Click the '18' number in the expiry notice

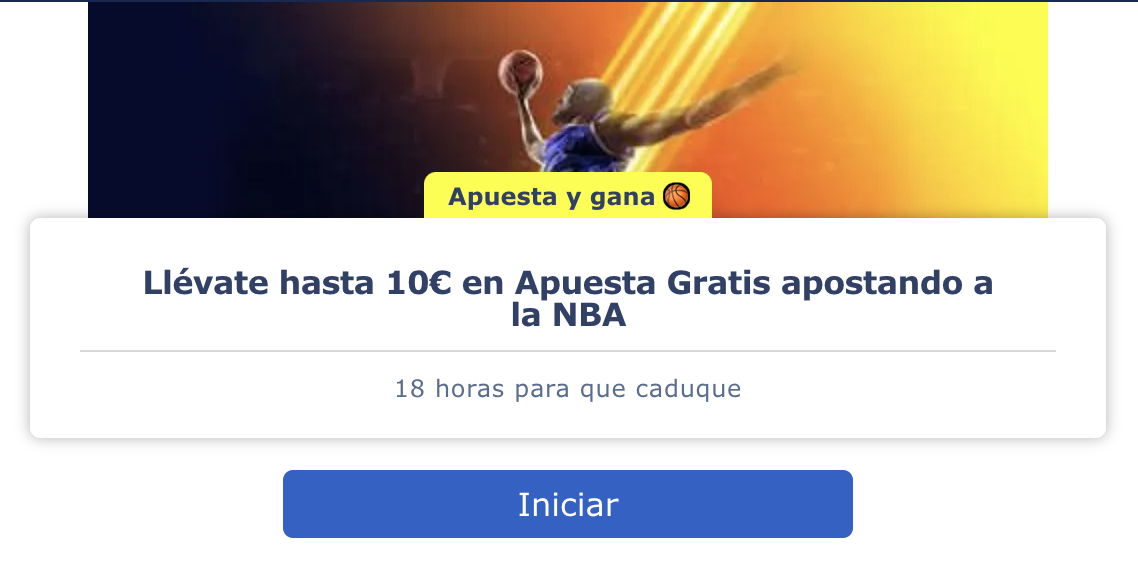[409, 388]
